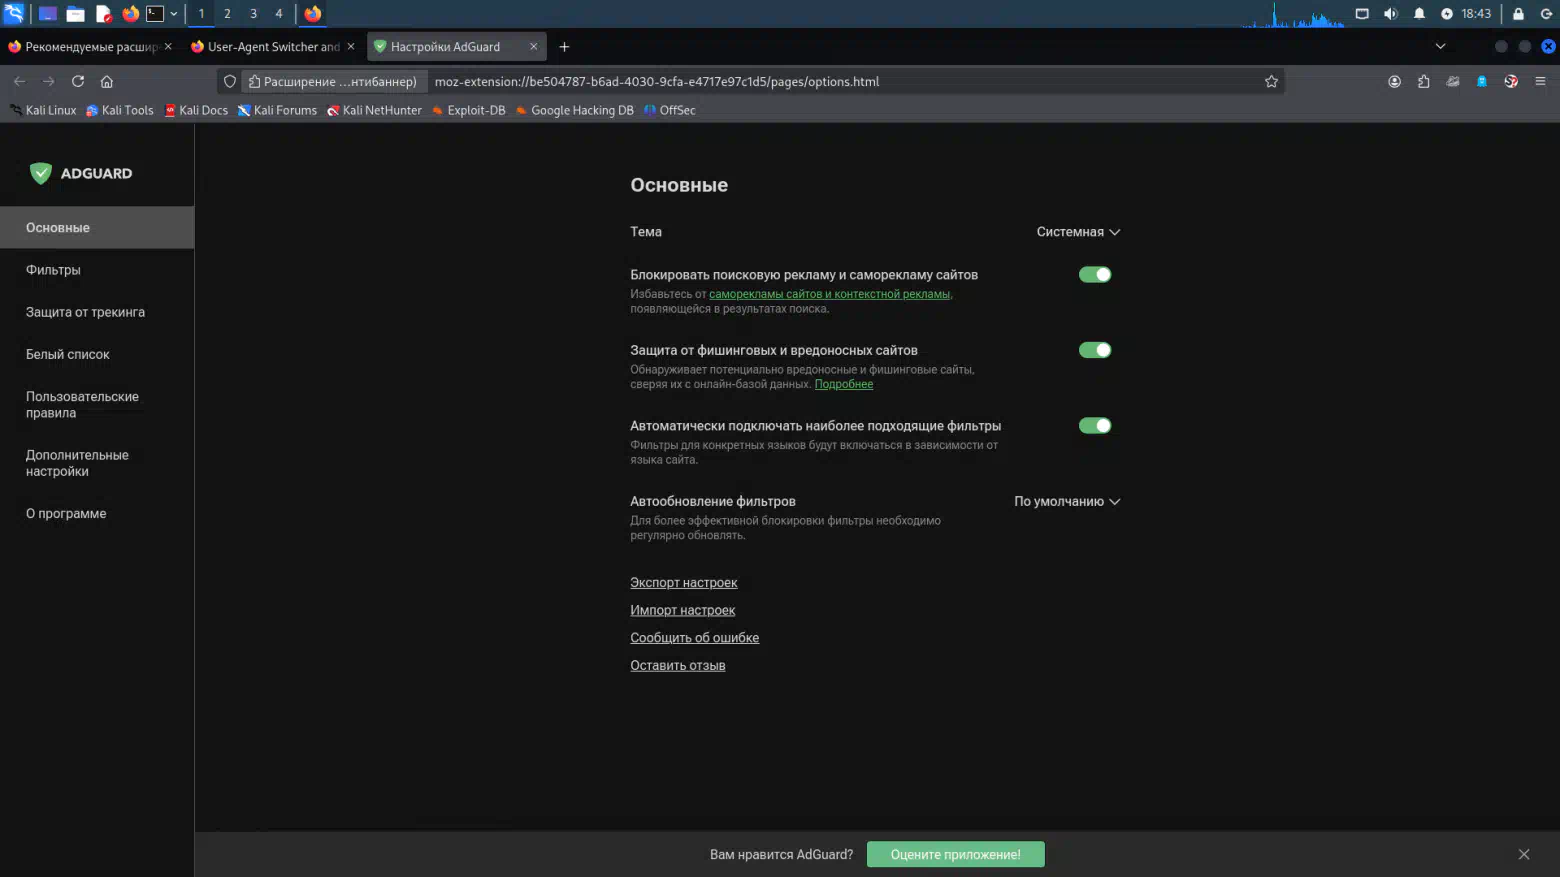The image size is (1560, 877).
Task: Click the show desktop icon in the panel
Action: tap(47, 14)
